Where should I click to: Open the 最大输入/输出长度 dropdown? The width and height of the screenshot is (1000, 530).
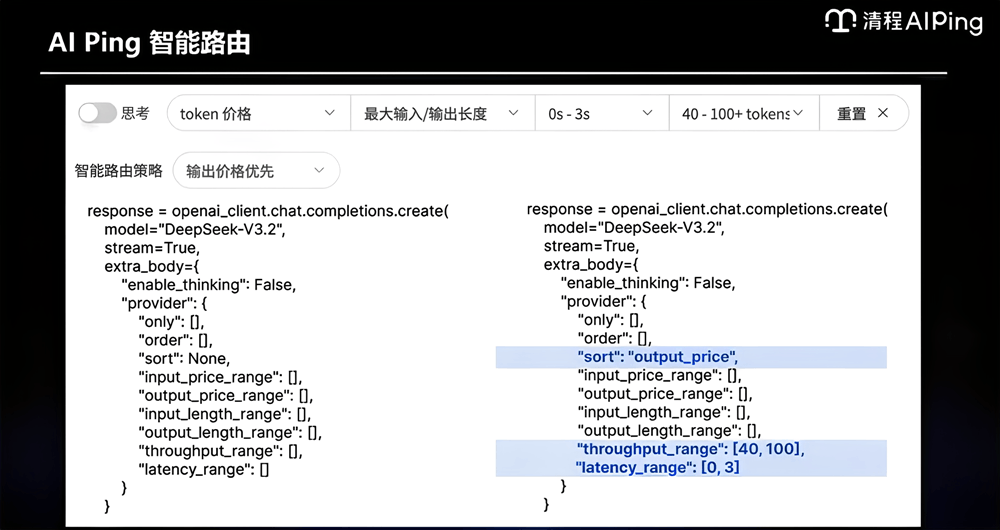443,114
